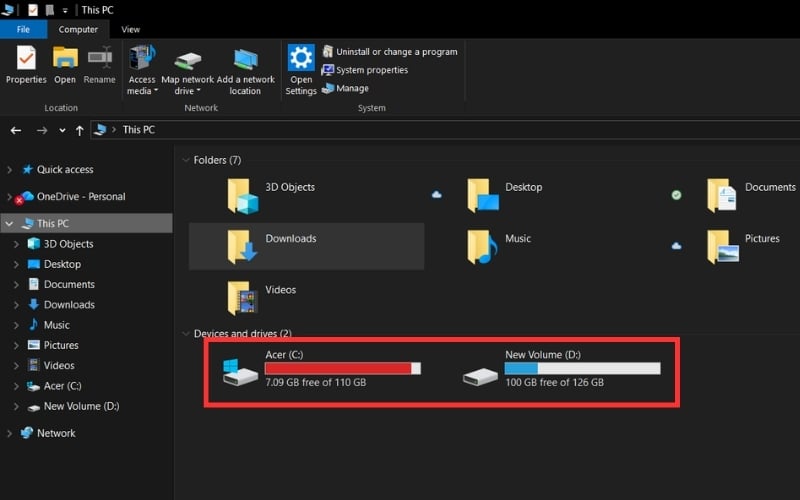The image size is (800, 500).
Task: Click the title bar properties checkmark icon
Action: (33, 10)
